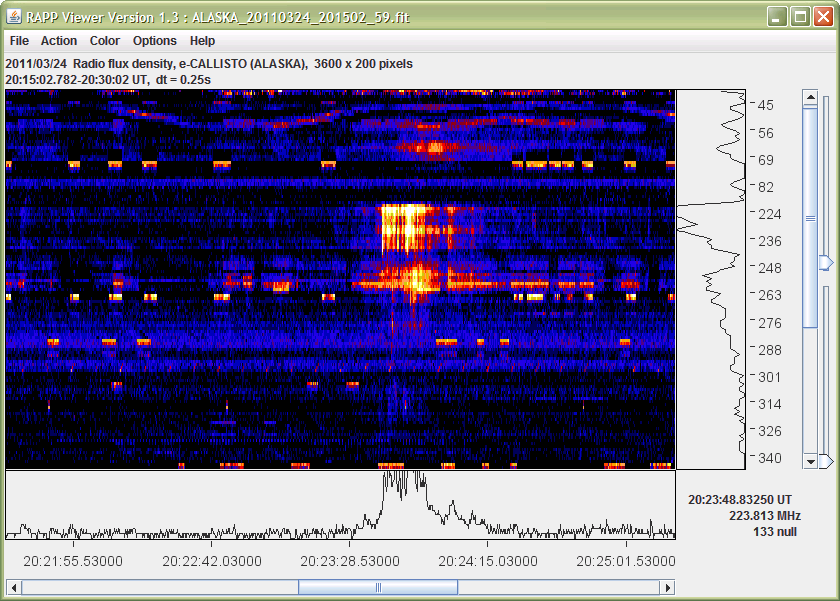Click the frequency spectrum profile panel

tap(711, 280)
